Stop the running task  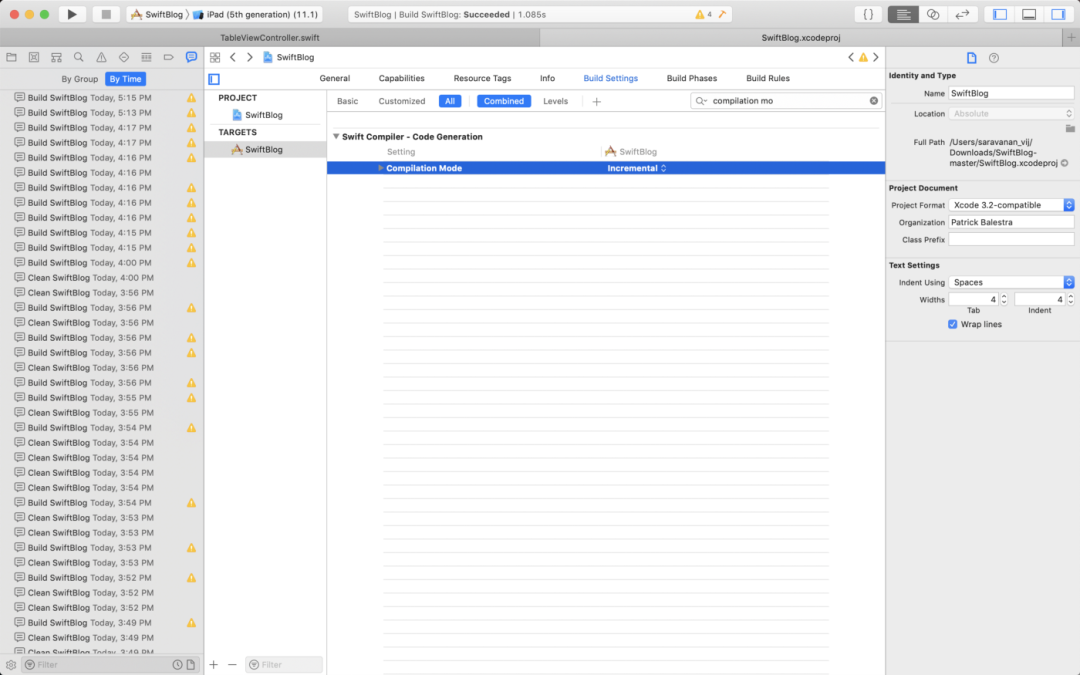click(x=106, y=14)
